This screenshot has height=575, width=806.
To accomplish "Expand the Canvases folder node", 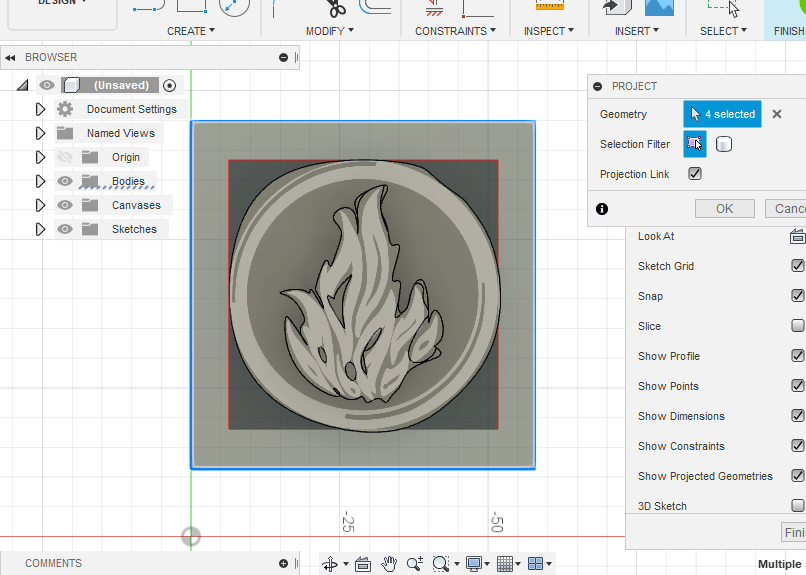I will (40, 205).
